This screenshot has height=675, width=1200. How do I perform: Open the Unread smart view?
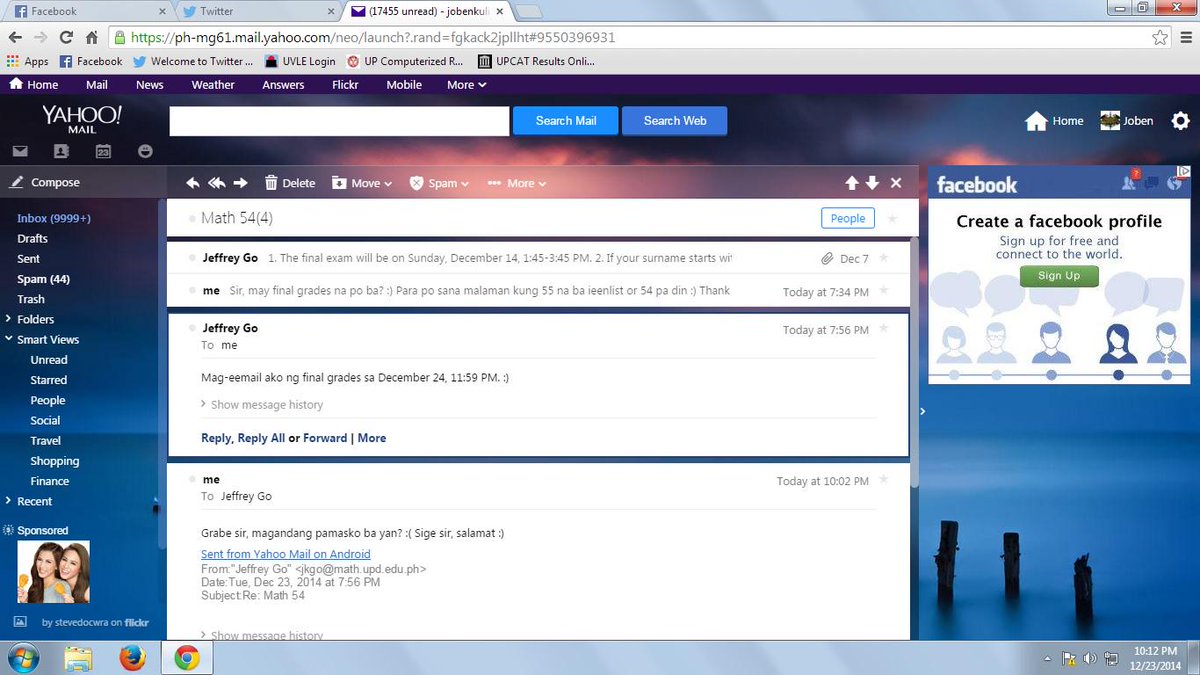[x=49, y=360]
